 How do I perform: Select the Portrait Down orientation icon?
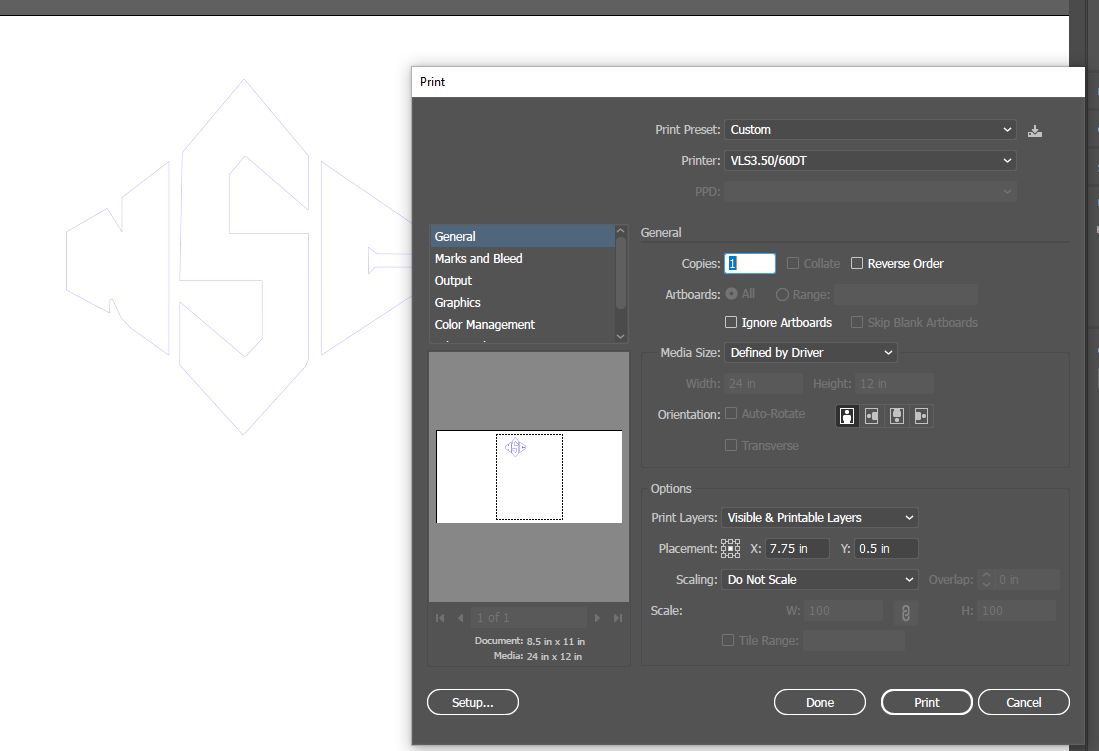point(896,415)
